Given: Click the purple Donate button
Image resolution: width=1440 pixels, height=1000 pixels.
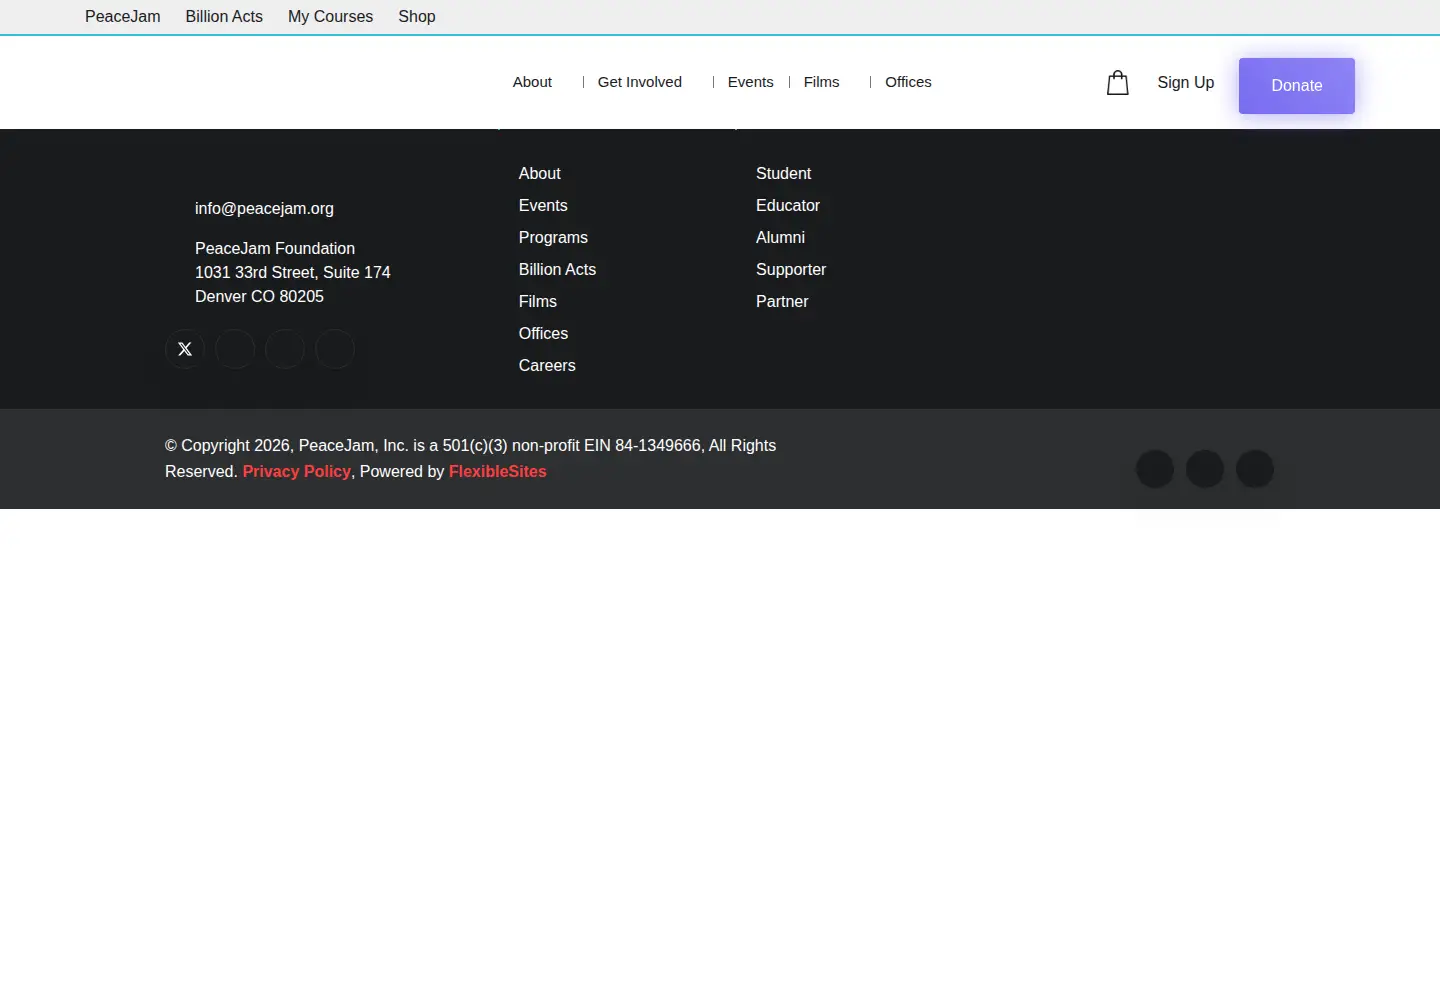Looking at the screenshot, I should (1296, 86).
